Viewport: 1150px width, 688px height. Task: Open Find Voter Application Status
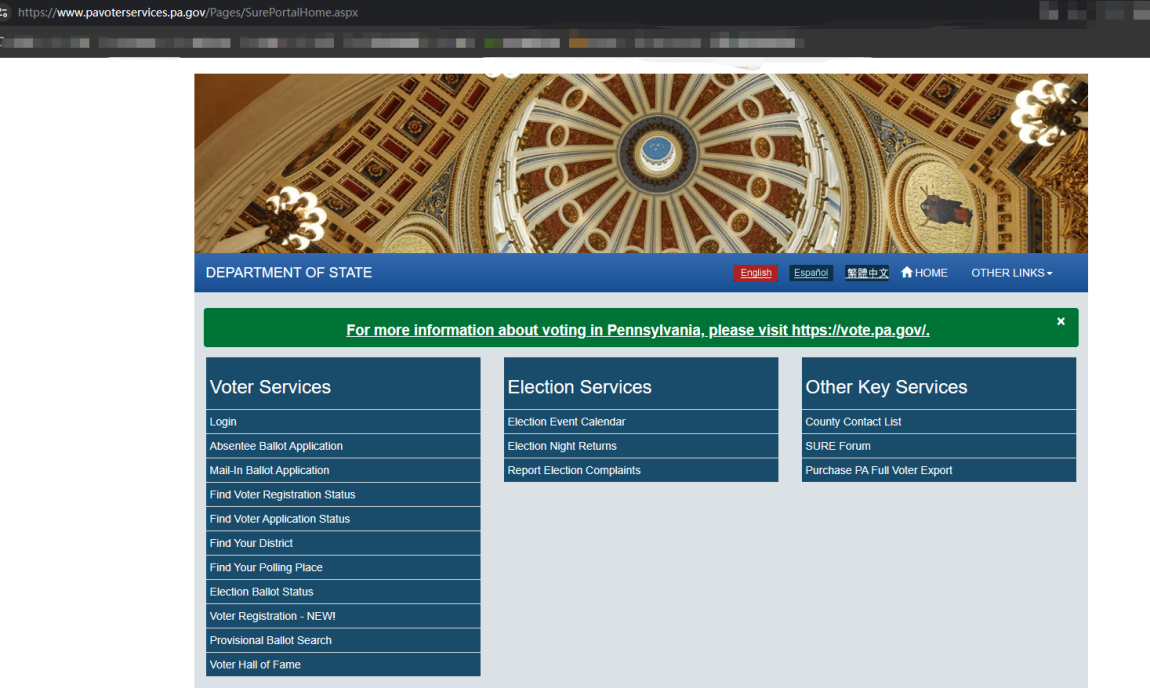coord(280,519)
